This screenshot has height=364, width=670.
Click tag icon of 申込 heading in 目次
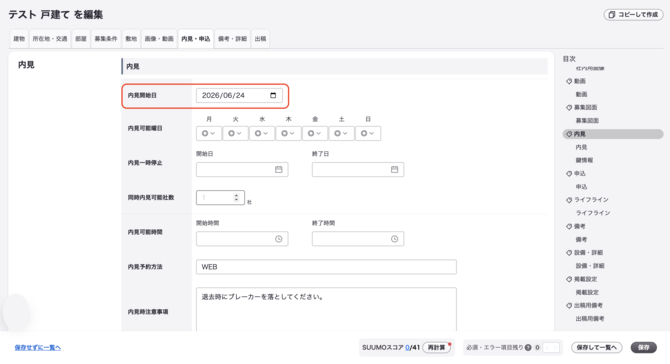pos(569,173)
